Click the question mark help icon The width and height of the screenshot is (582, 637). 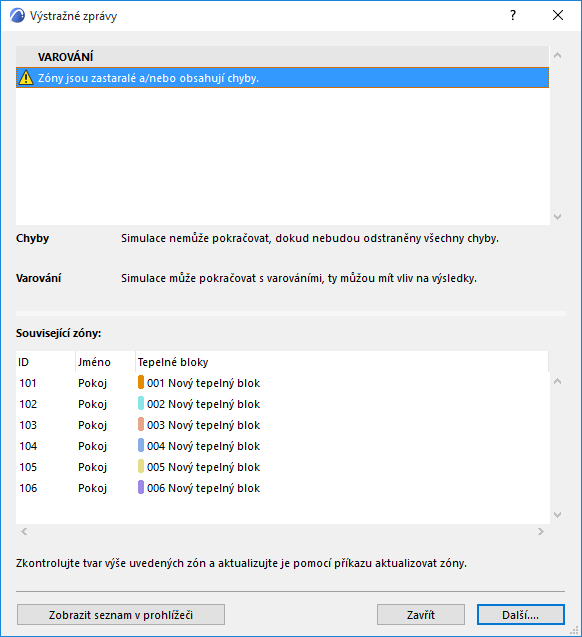513,15
